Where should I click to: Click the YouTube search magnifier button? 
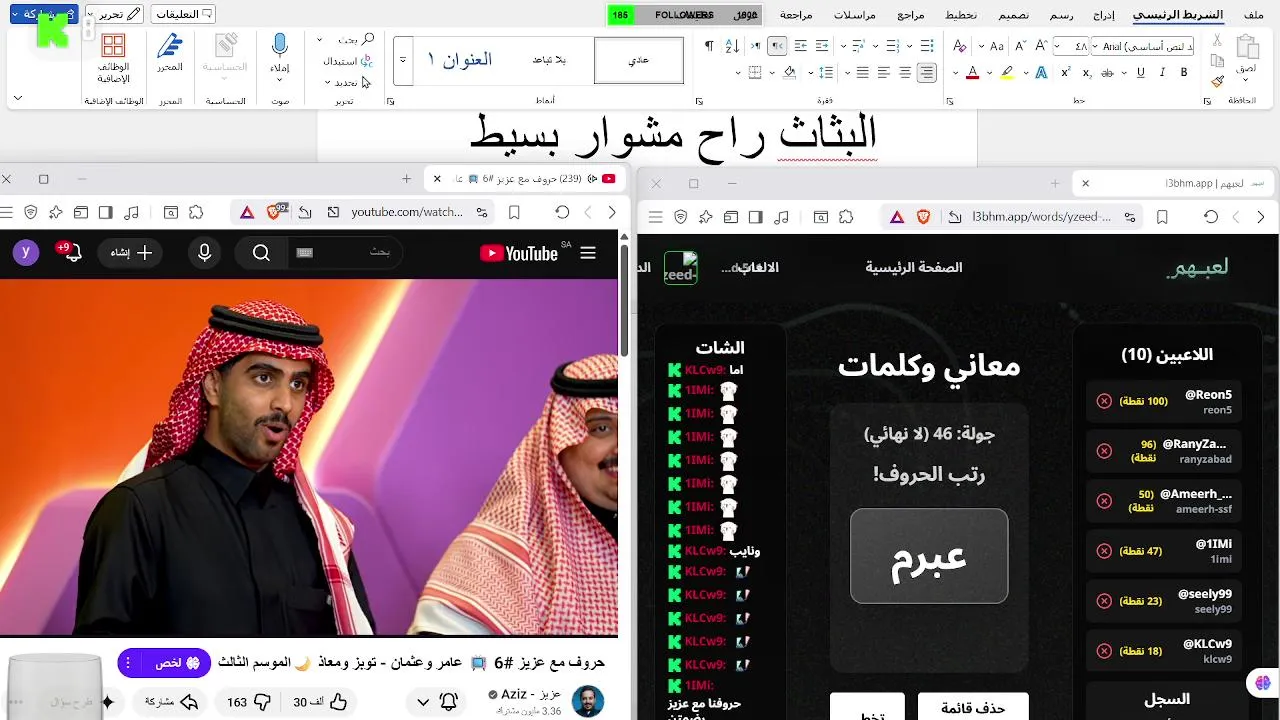pos(261,253)
